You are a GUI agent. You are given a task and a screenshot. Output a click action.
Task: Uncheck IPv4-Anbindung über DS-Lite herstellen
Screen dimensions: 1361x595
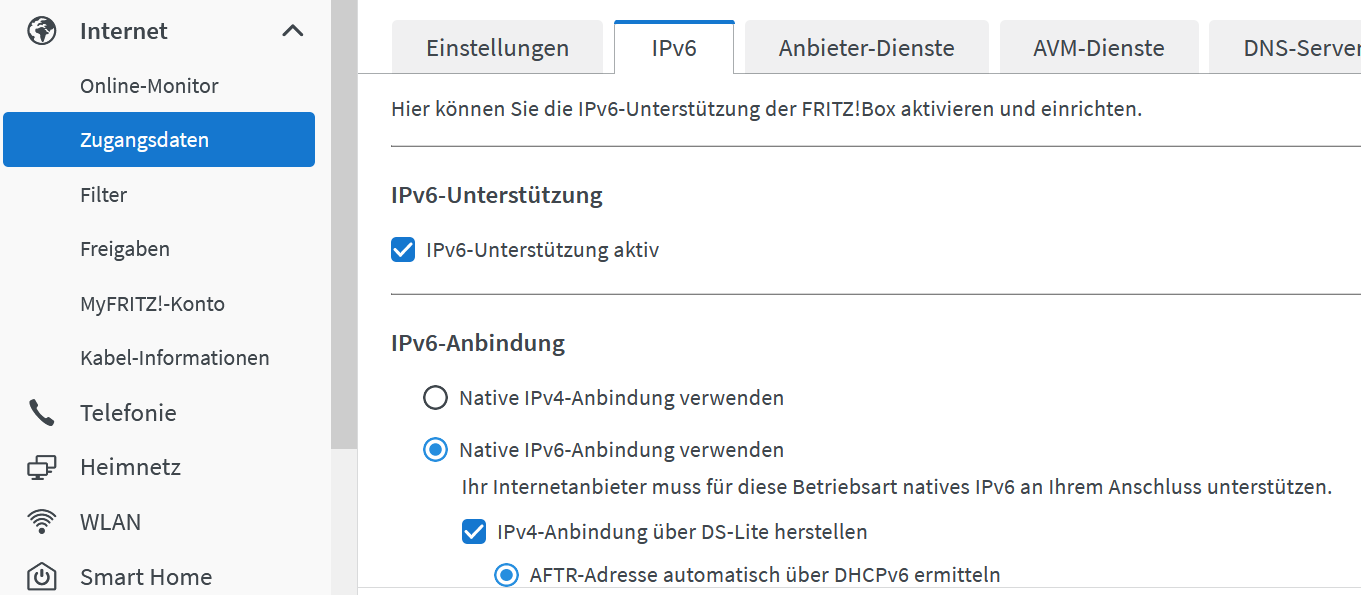point(474,532)
